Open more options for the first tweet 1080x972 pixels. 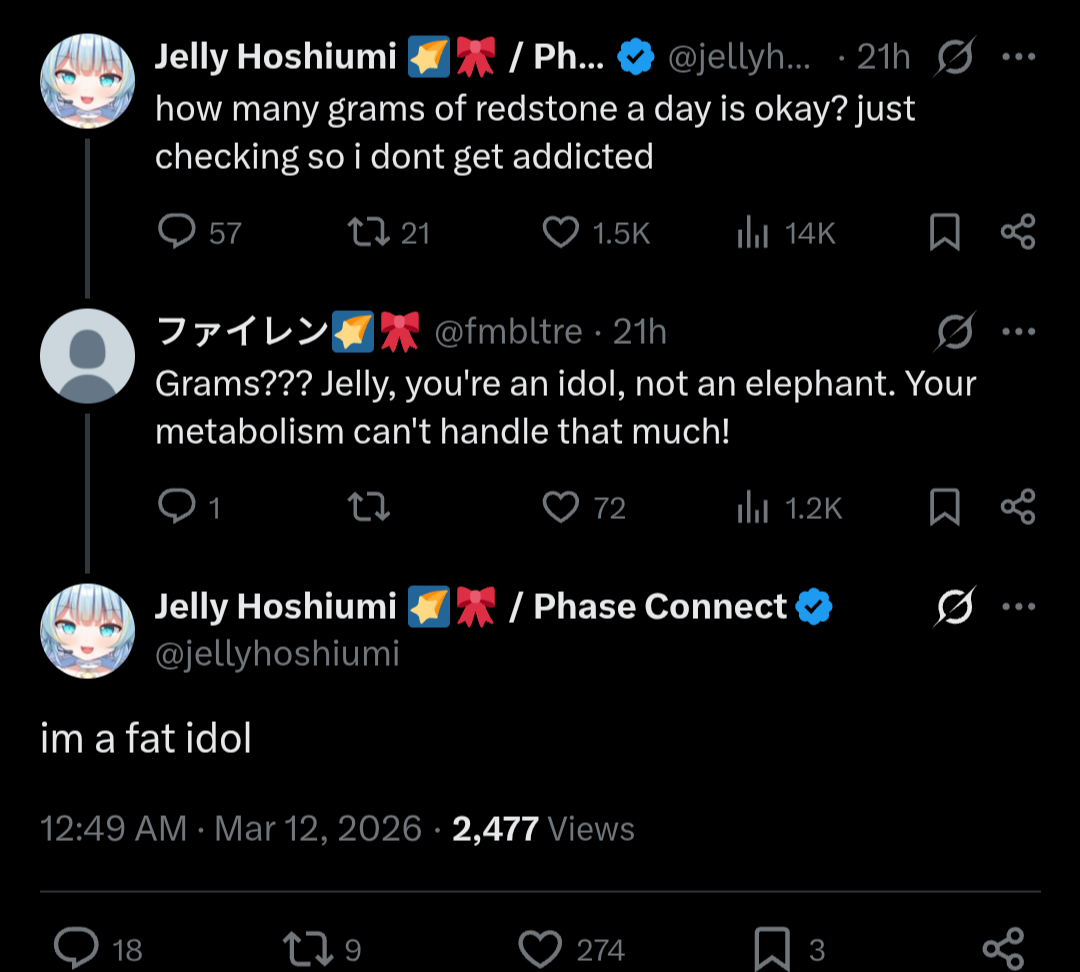(x=1018, y=58)
